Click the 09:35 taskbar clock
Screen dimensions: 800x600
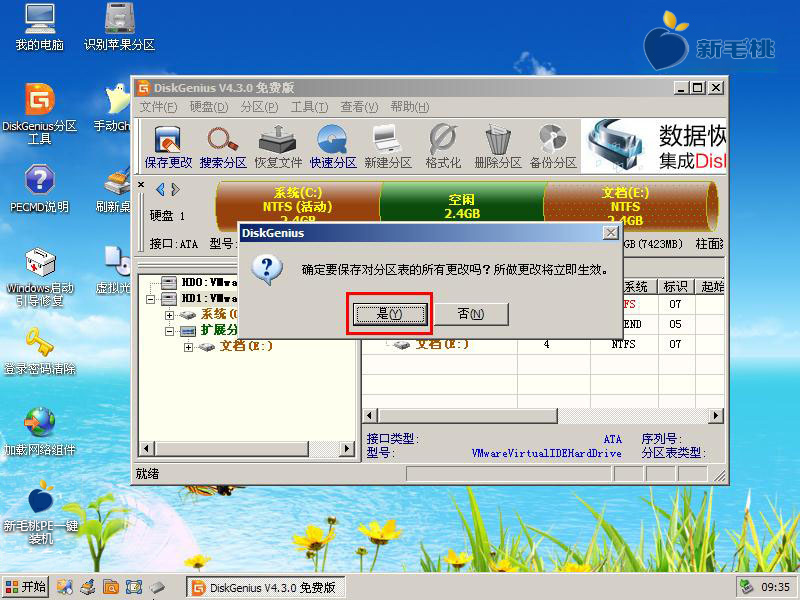click(775, 587)
